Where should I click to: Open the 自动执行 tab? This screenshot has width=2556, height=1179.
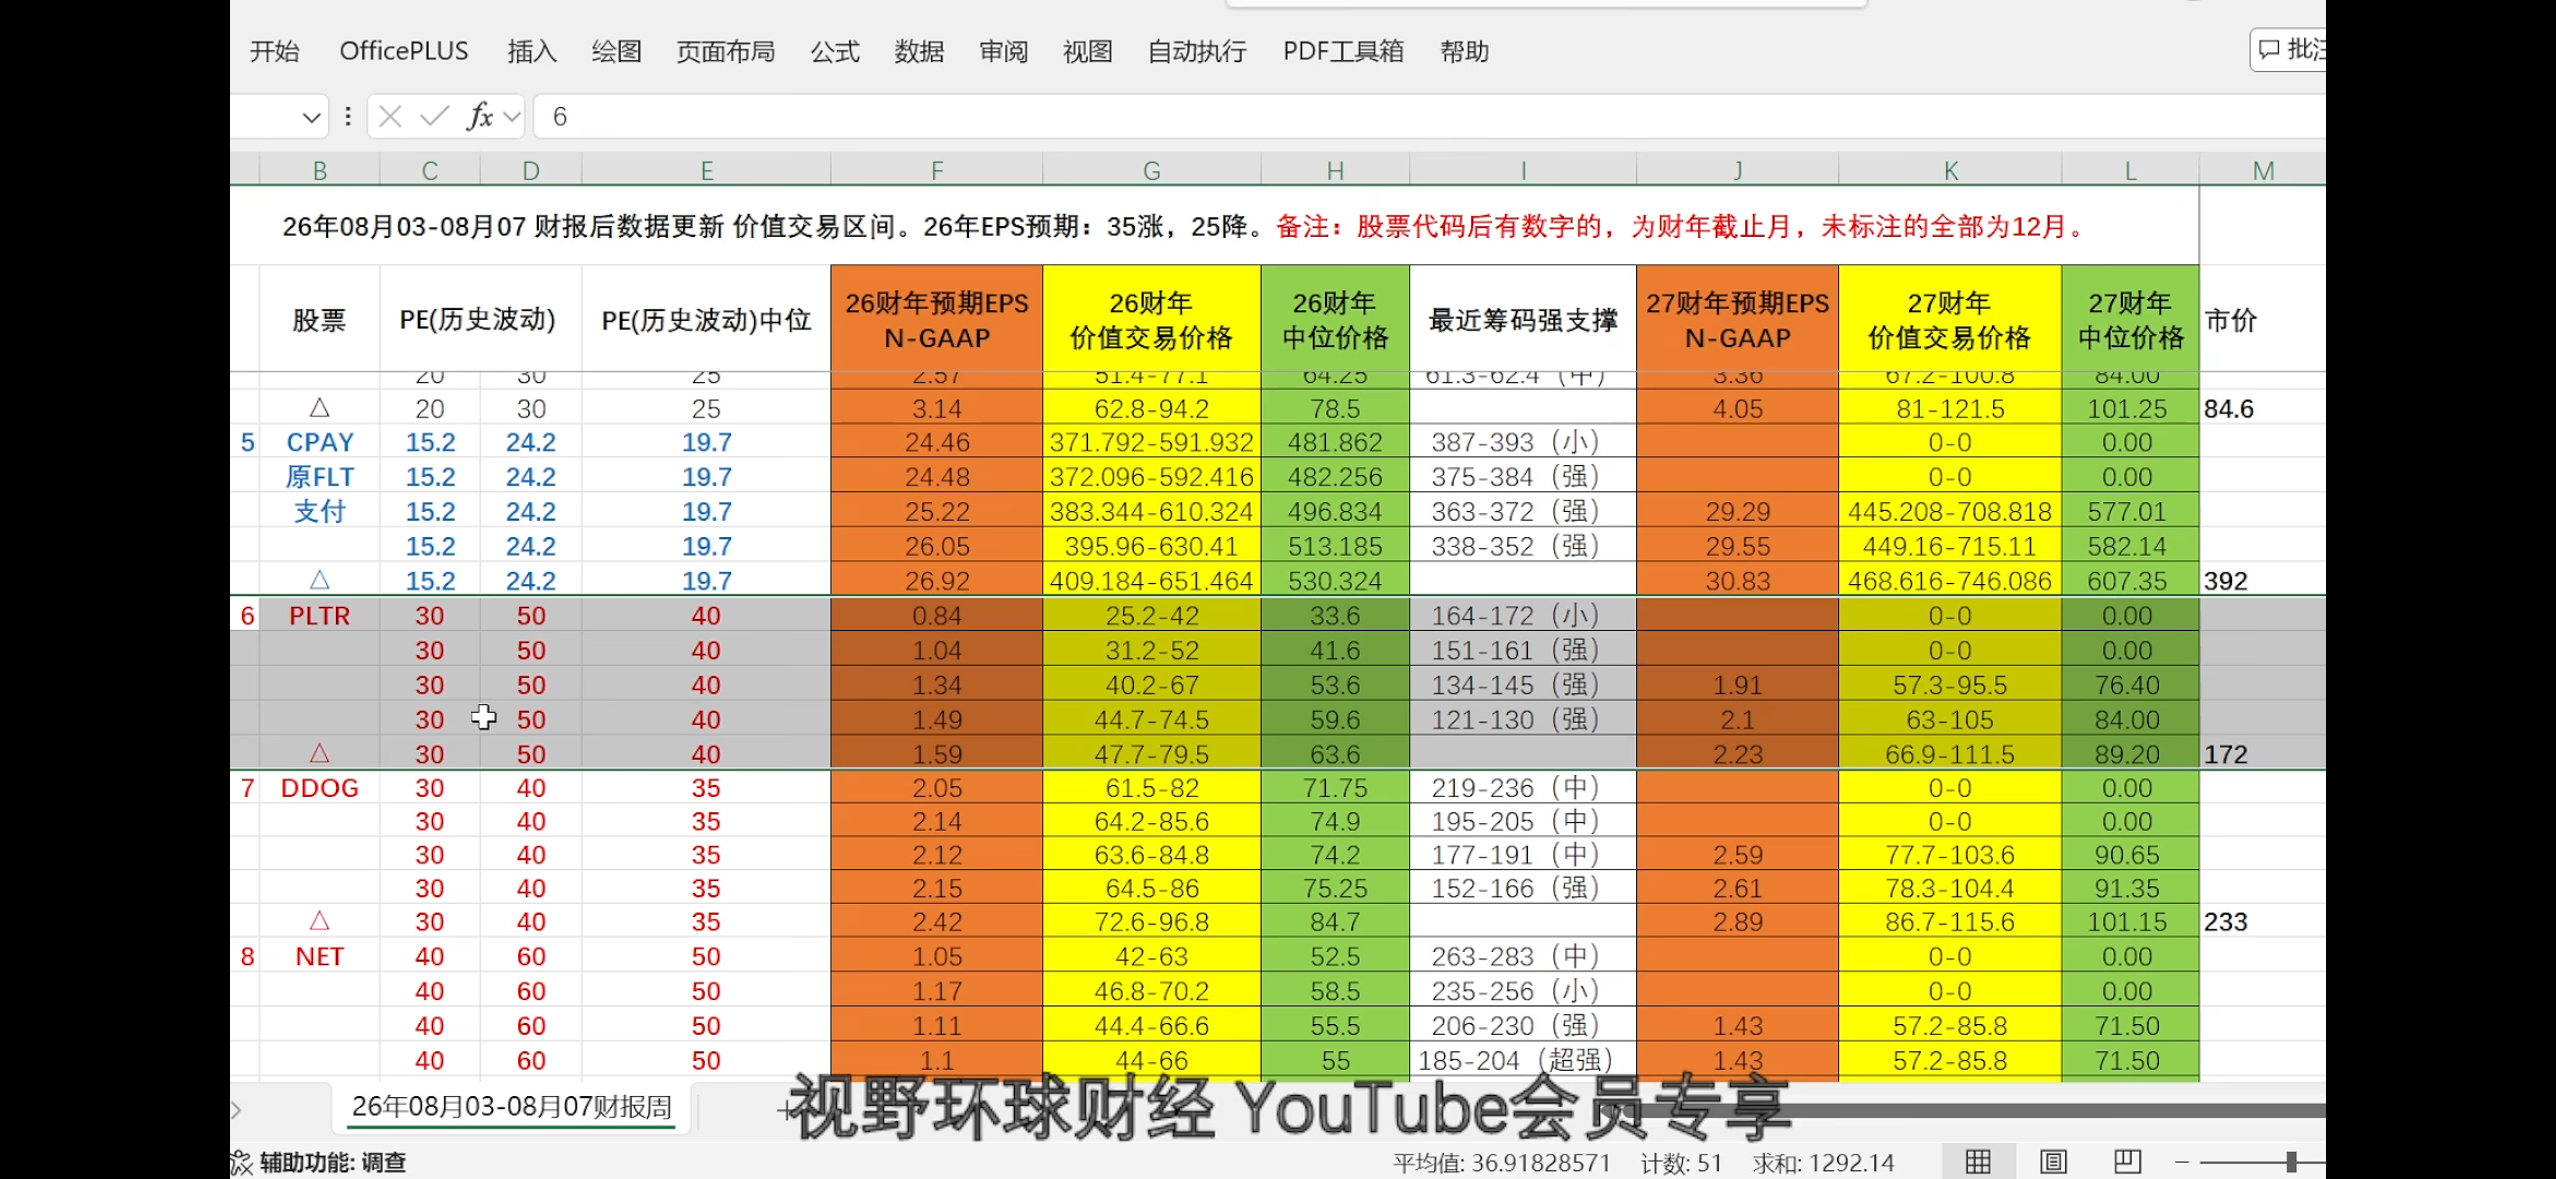(x=1197, y=51)
